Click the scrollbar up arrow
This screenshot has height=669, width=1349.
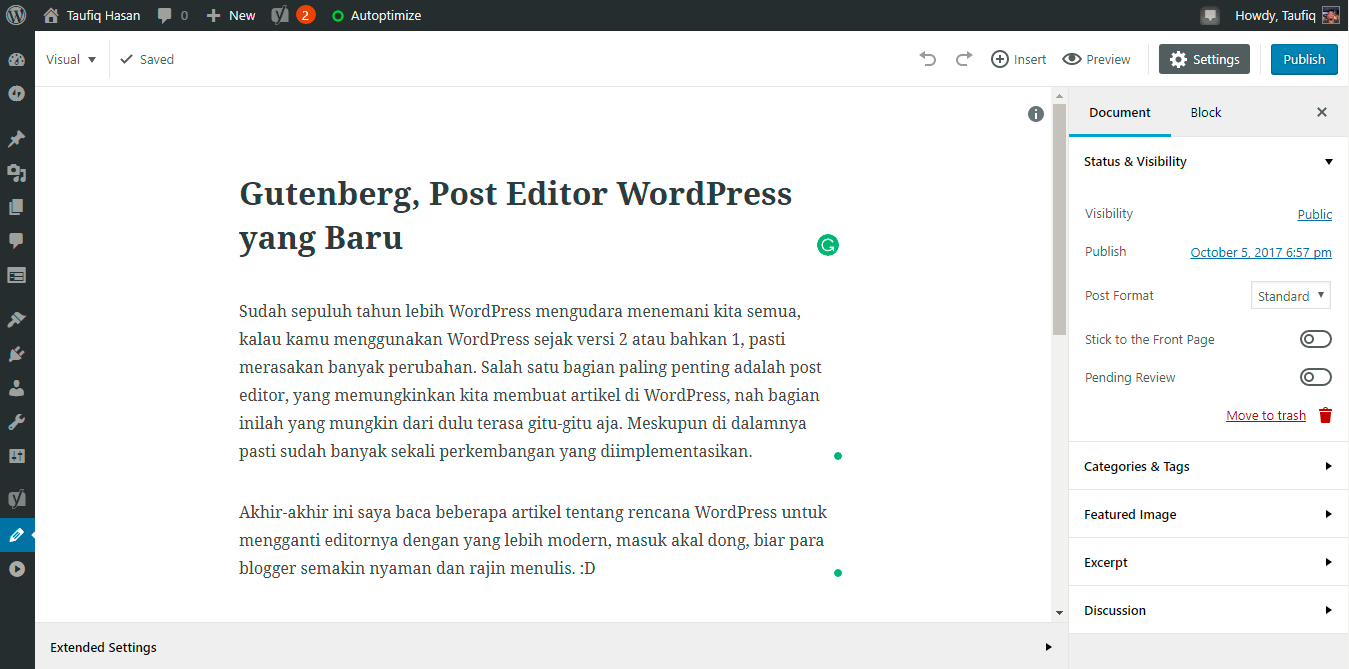coord(1059,95)
